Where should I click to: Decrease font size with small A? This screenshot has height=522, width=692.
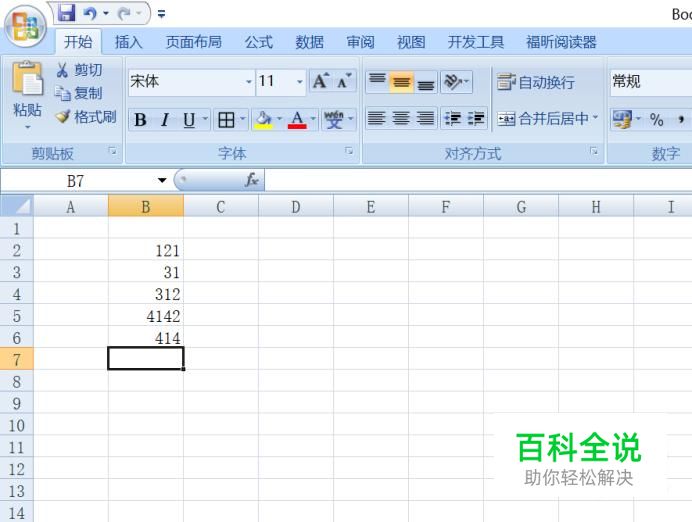pyautogui.click(x=344, y=81)
